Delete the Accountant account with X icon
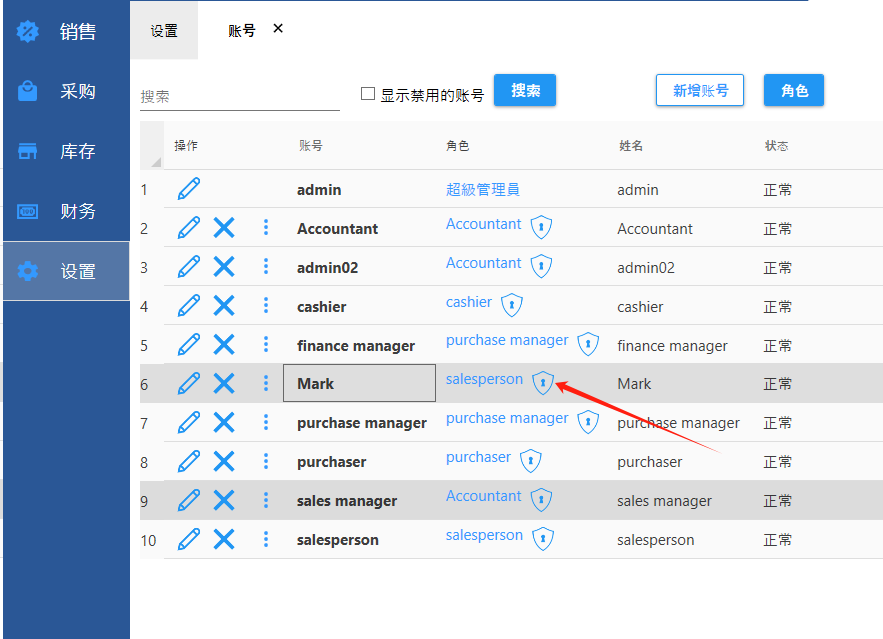 pyautogui.click(x=224, y=228)
